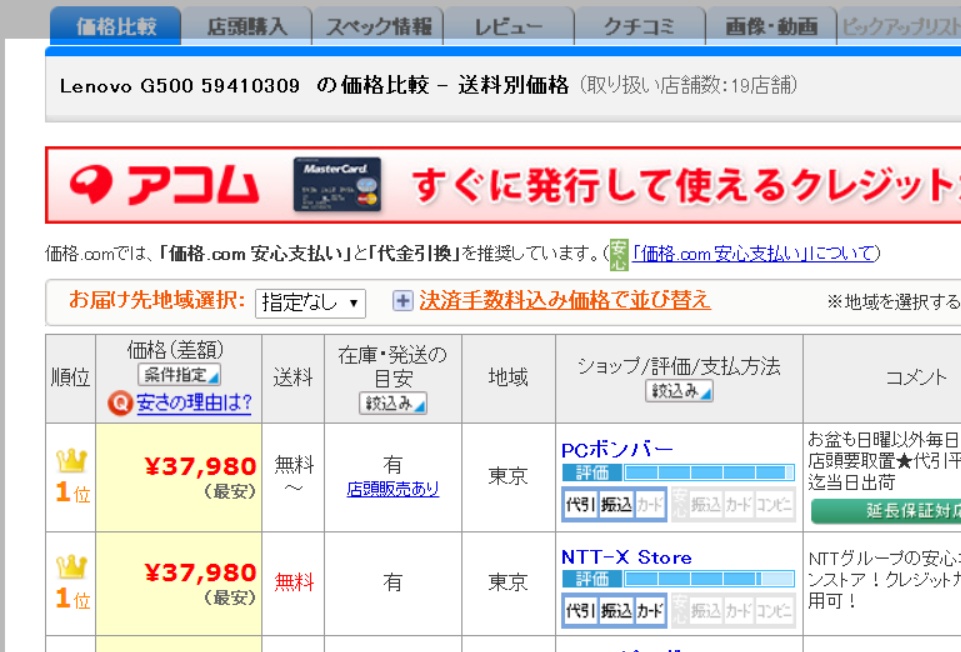Screen dimensions: 961x652
Task: Open 絞込み filter under ショップ/評価/支払方法
Action: (679, 391)
